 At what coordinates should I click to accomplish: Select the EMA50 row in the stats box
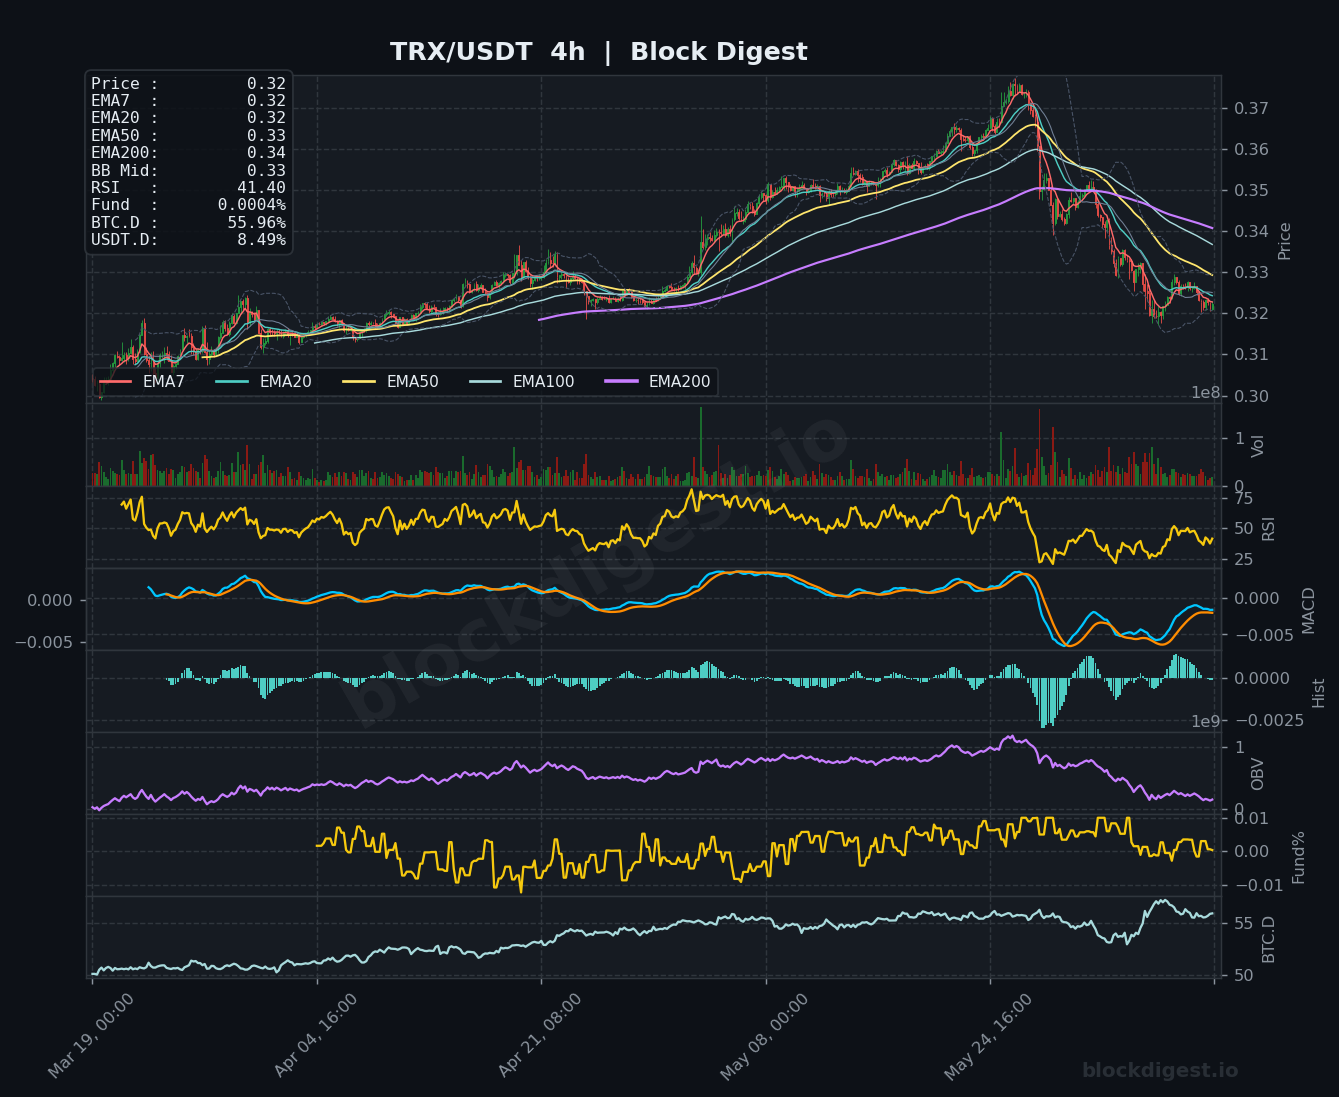tap(188, 136)
